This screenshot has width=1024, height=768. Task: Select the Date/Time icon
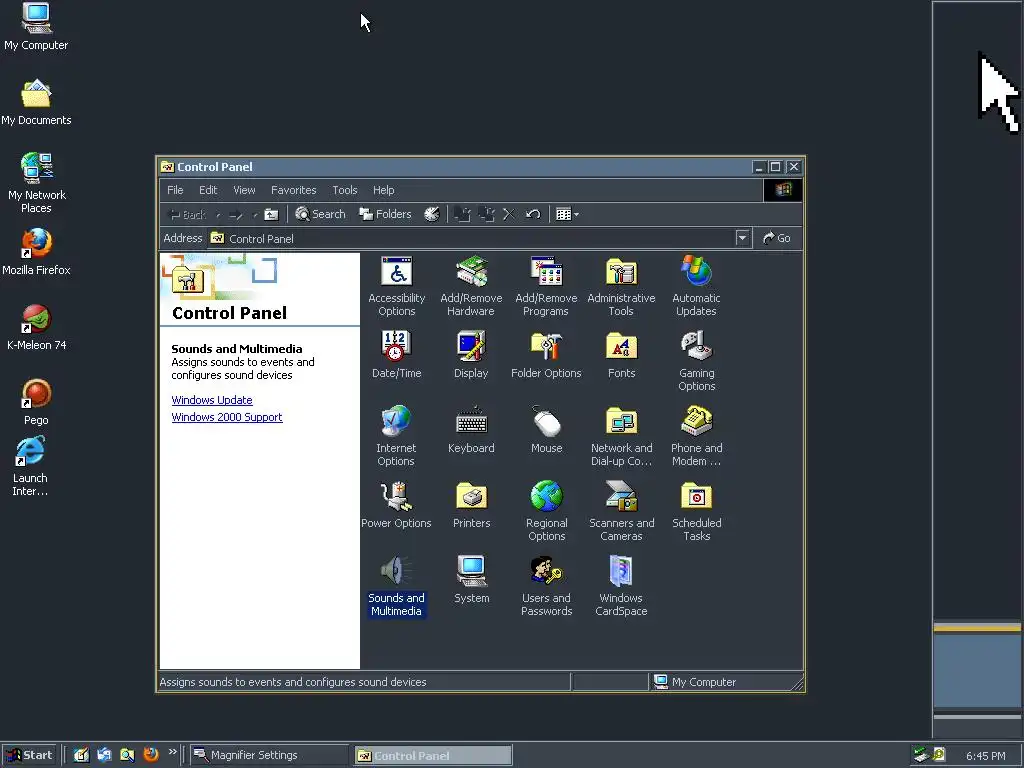(396, 355)
